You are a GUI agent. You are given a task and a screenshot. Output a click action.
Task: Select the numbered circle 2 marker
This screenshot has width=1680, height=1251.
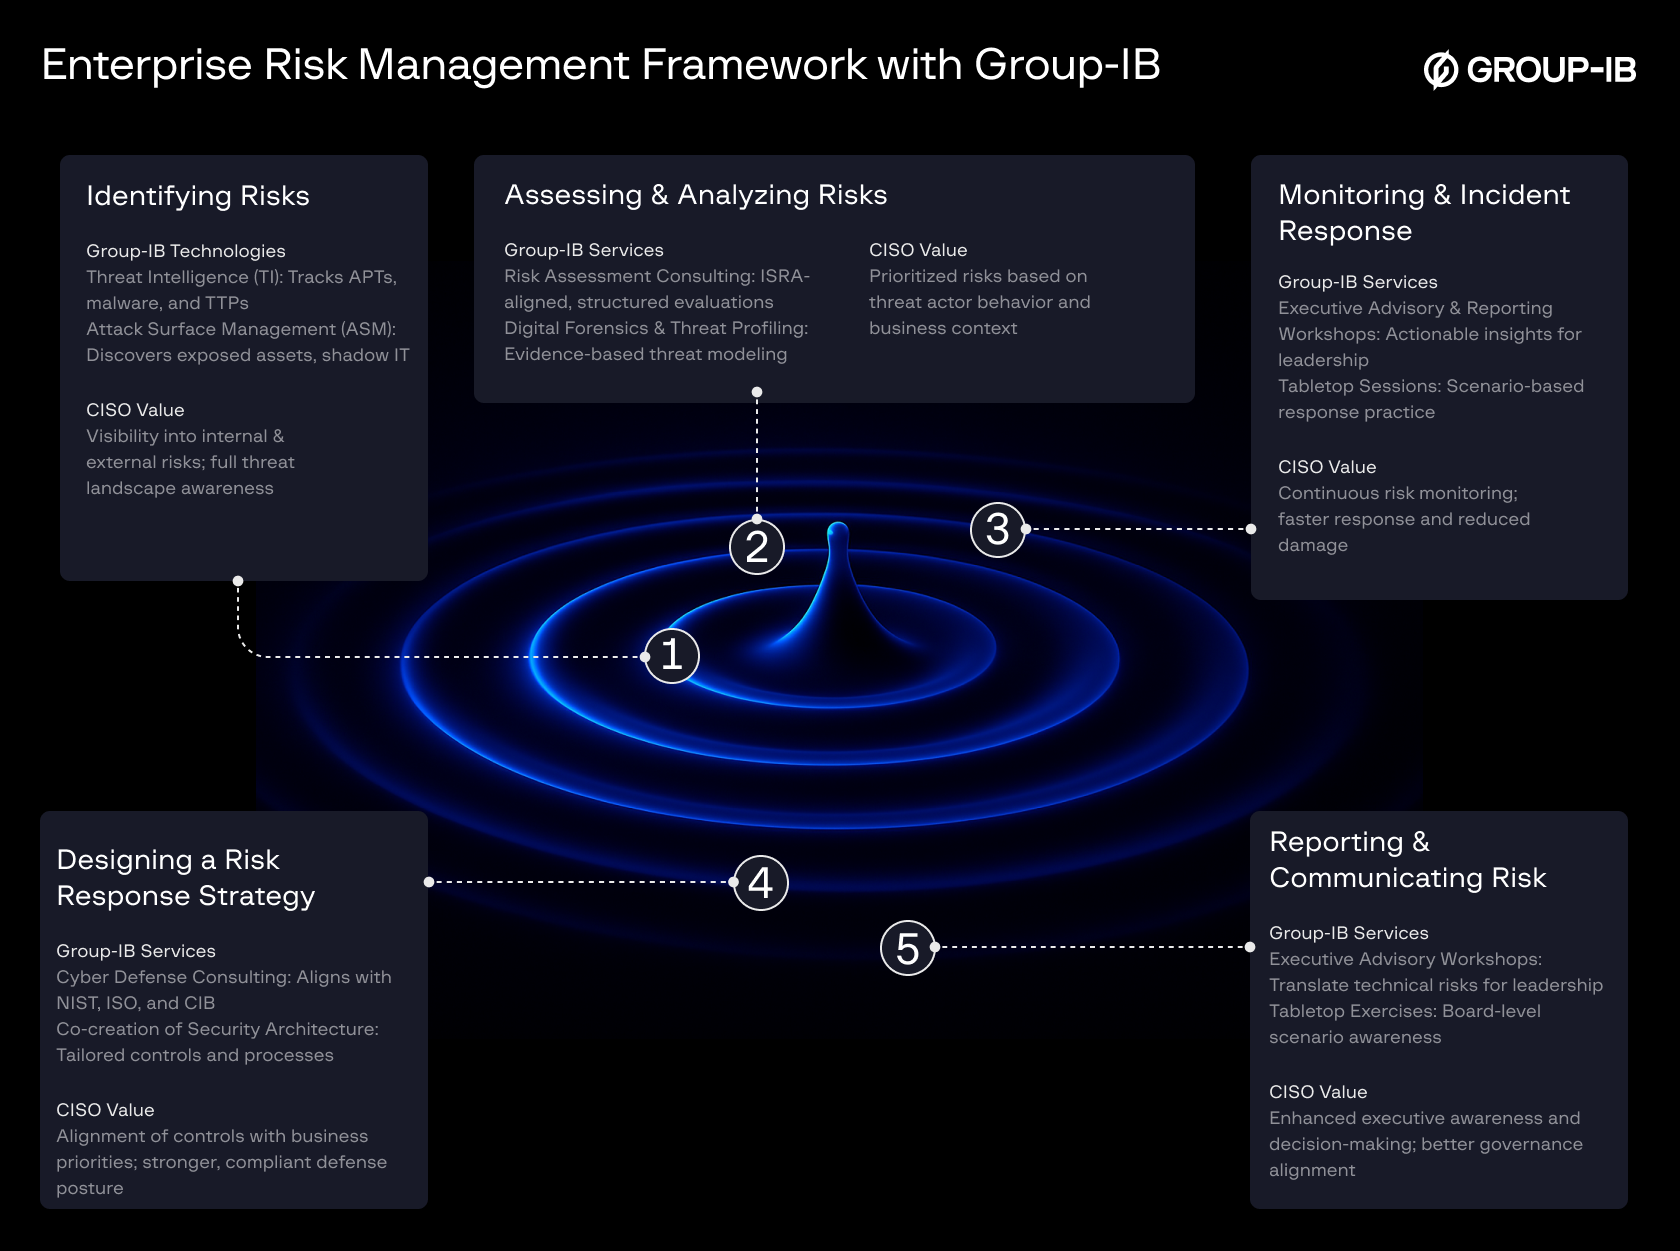pyautogui.click(x=757, y=547)
